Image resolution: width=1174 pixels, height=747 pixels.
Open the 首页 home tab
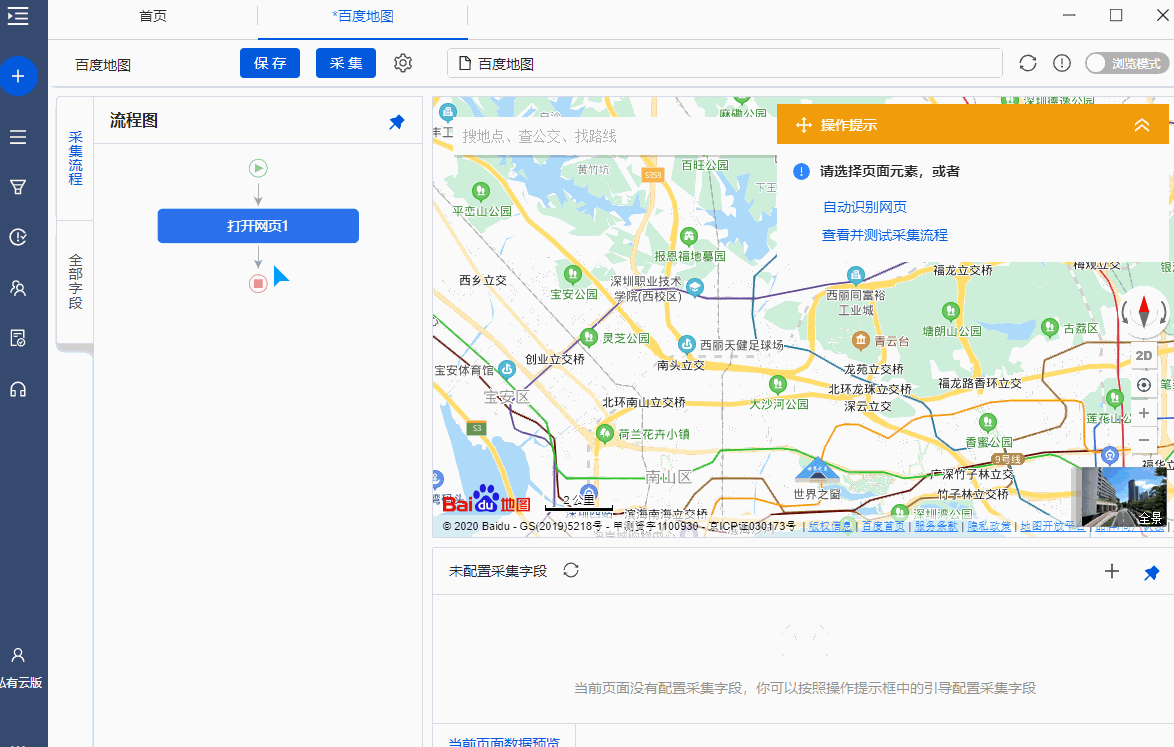153,16
